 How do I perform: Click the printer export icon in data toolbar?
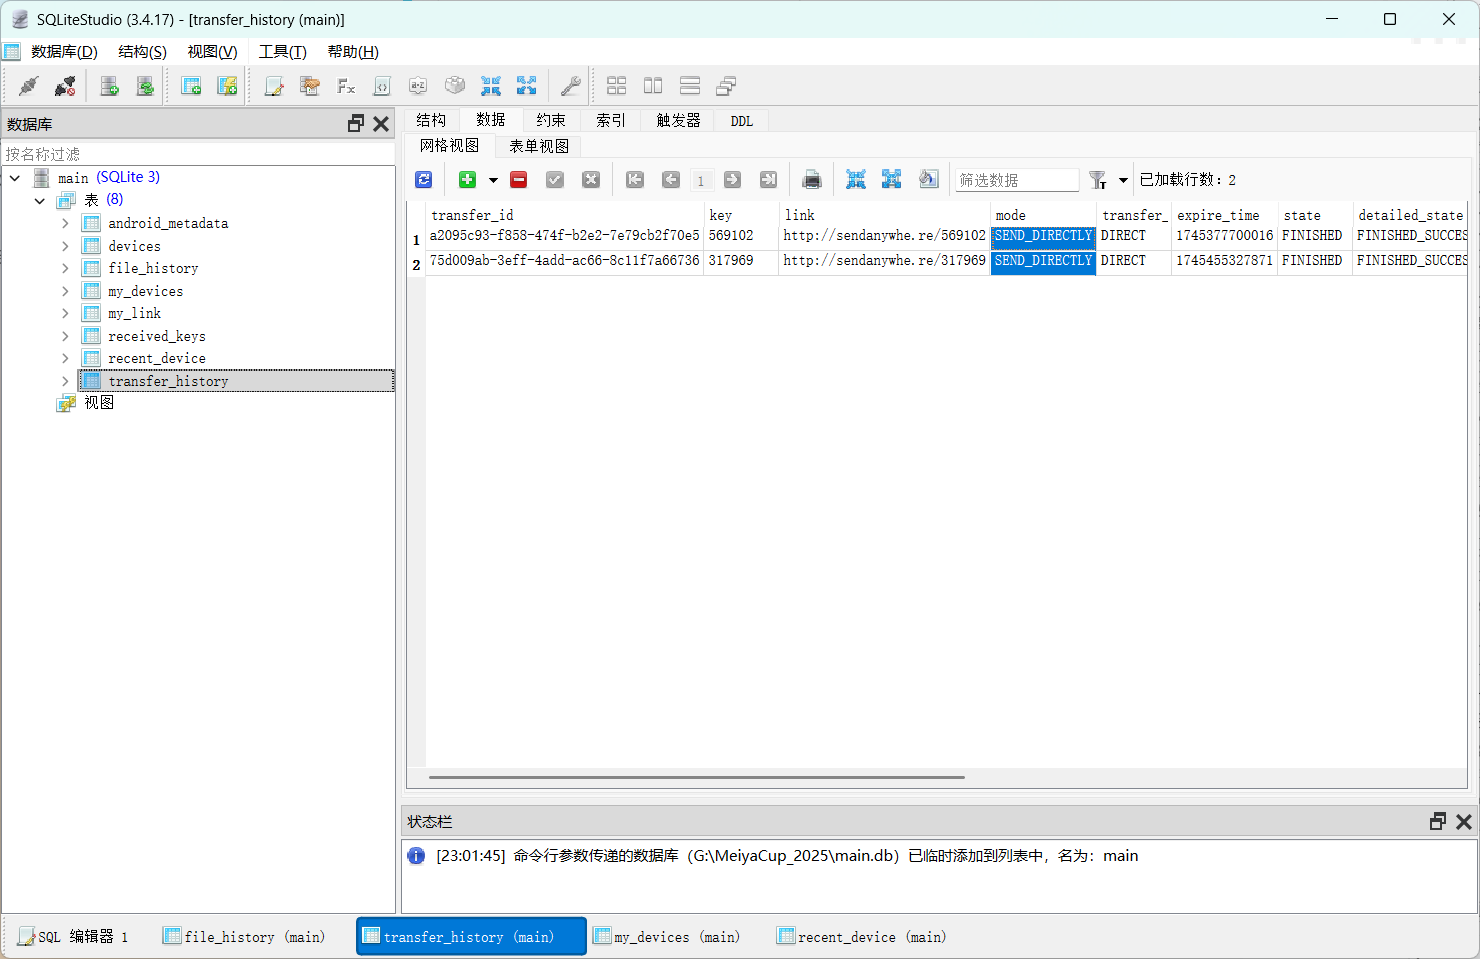point(812,180)
